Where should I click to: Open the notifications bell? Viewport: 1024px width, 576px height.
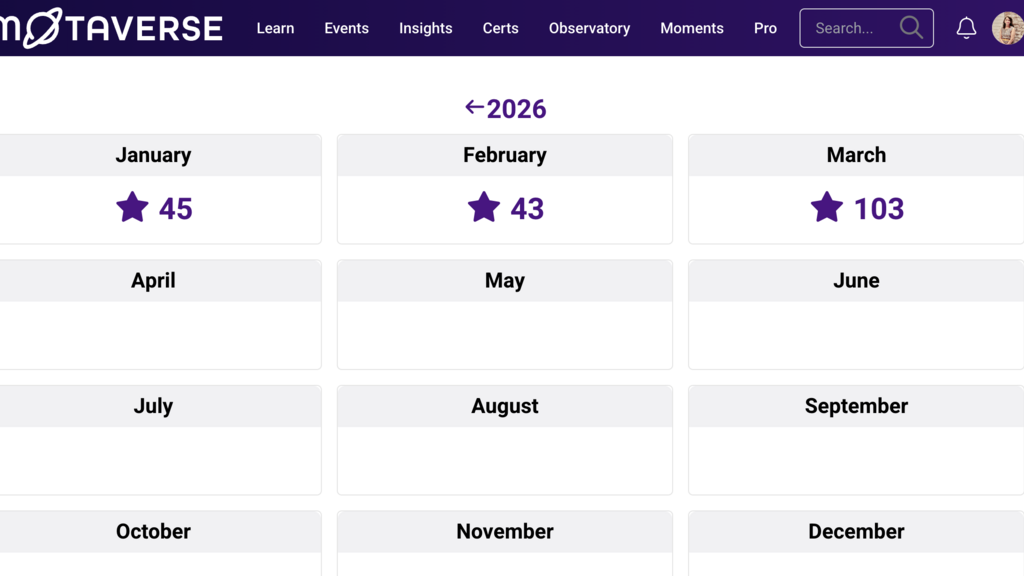click(x=966, y=28)
